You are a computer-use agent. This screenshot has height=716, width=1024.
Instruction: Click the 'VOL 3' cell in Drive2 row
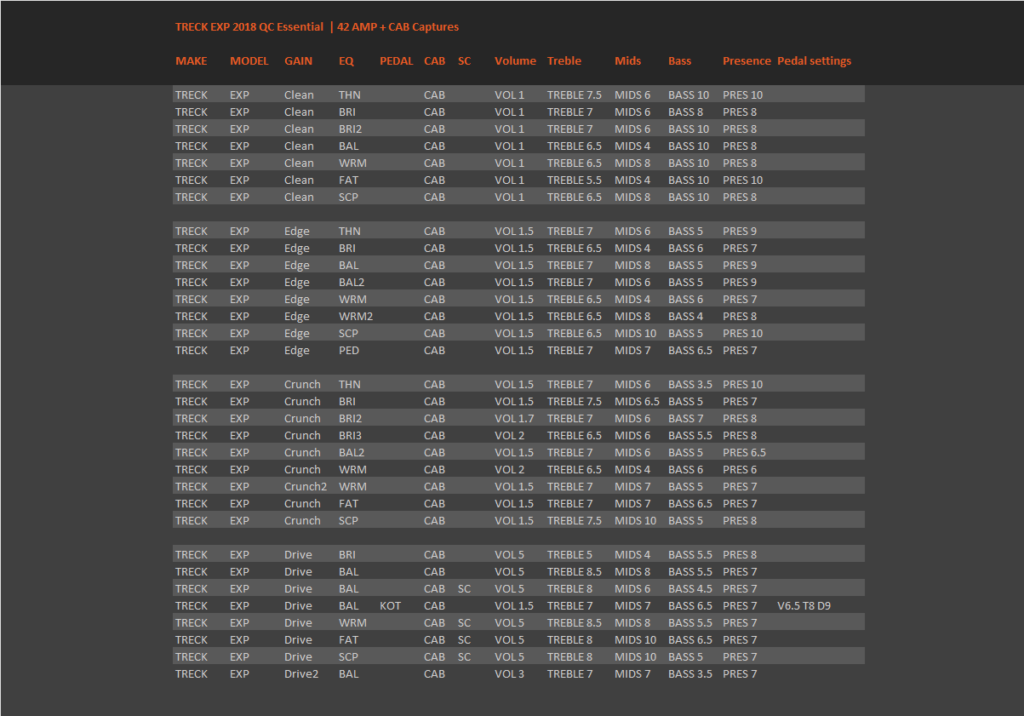[x=509, y=674]
